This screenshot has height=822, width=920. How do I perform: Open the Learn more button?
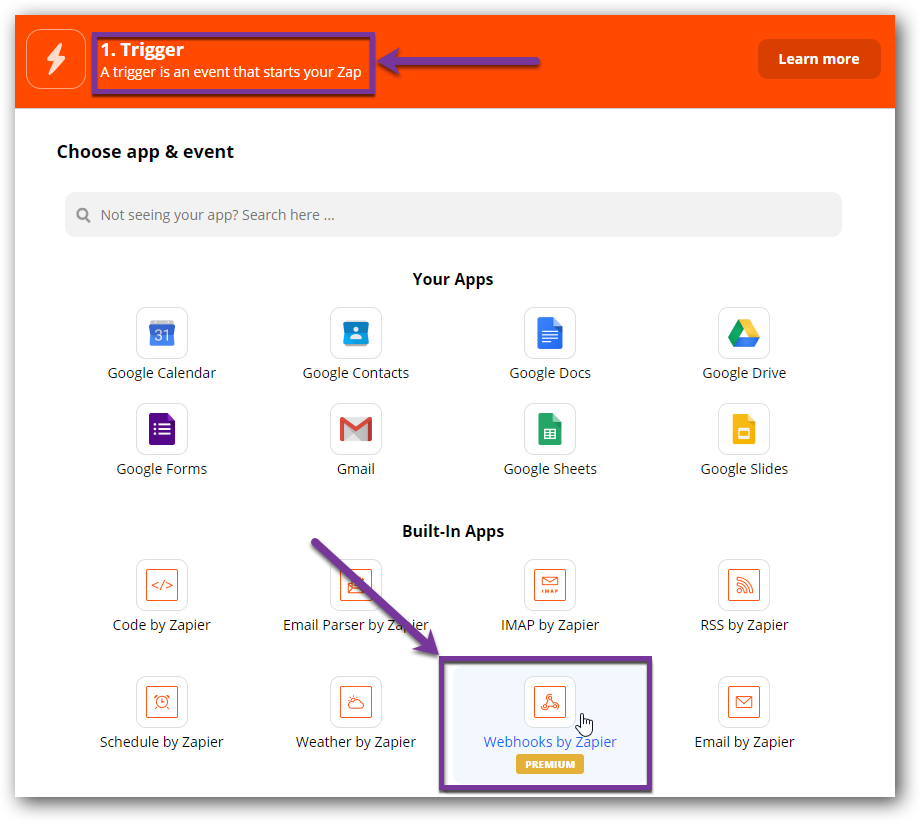pyautogui.click(x=819, y=59)
